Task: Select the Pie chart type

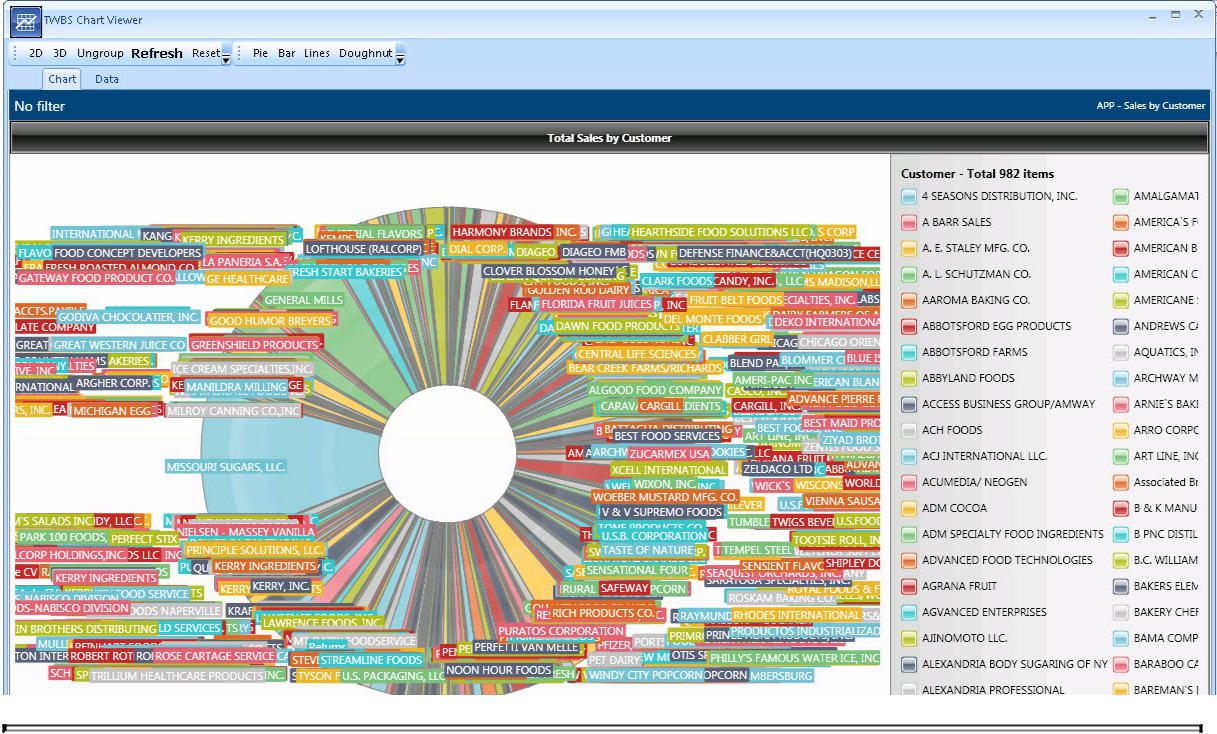Action: click(261, 53)
